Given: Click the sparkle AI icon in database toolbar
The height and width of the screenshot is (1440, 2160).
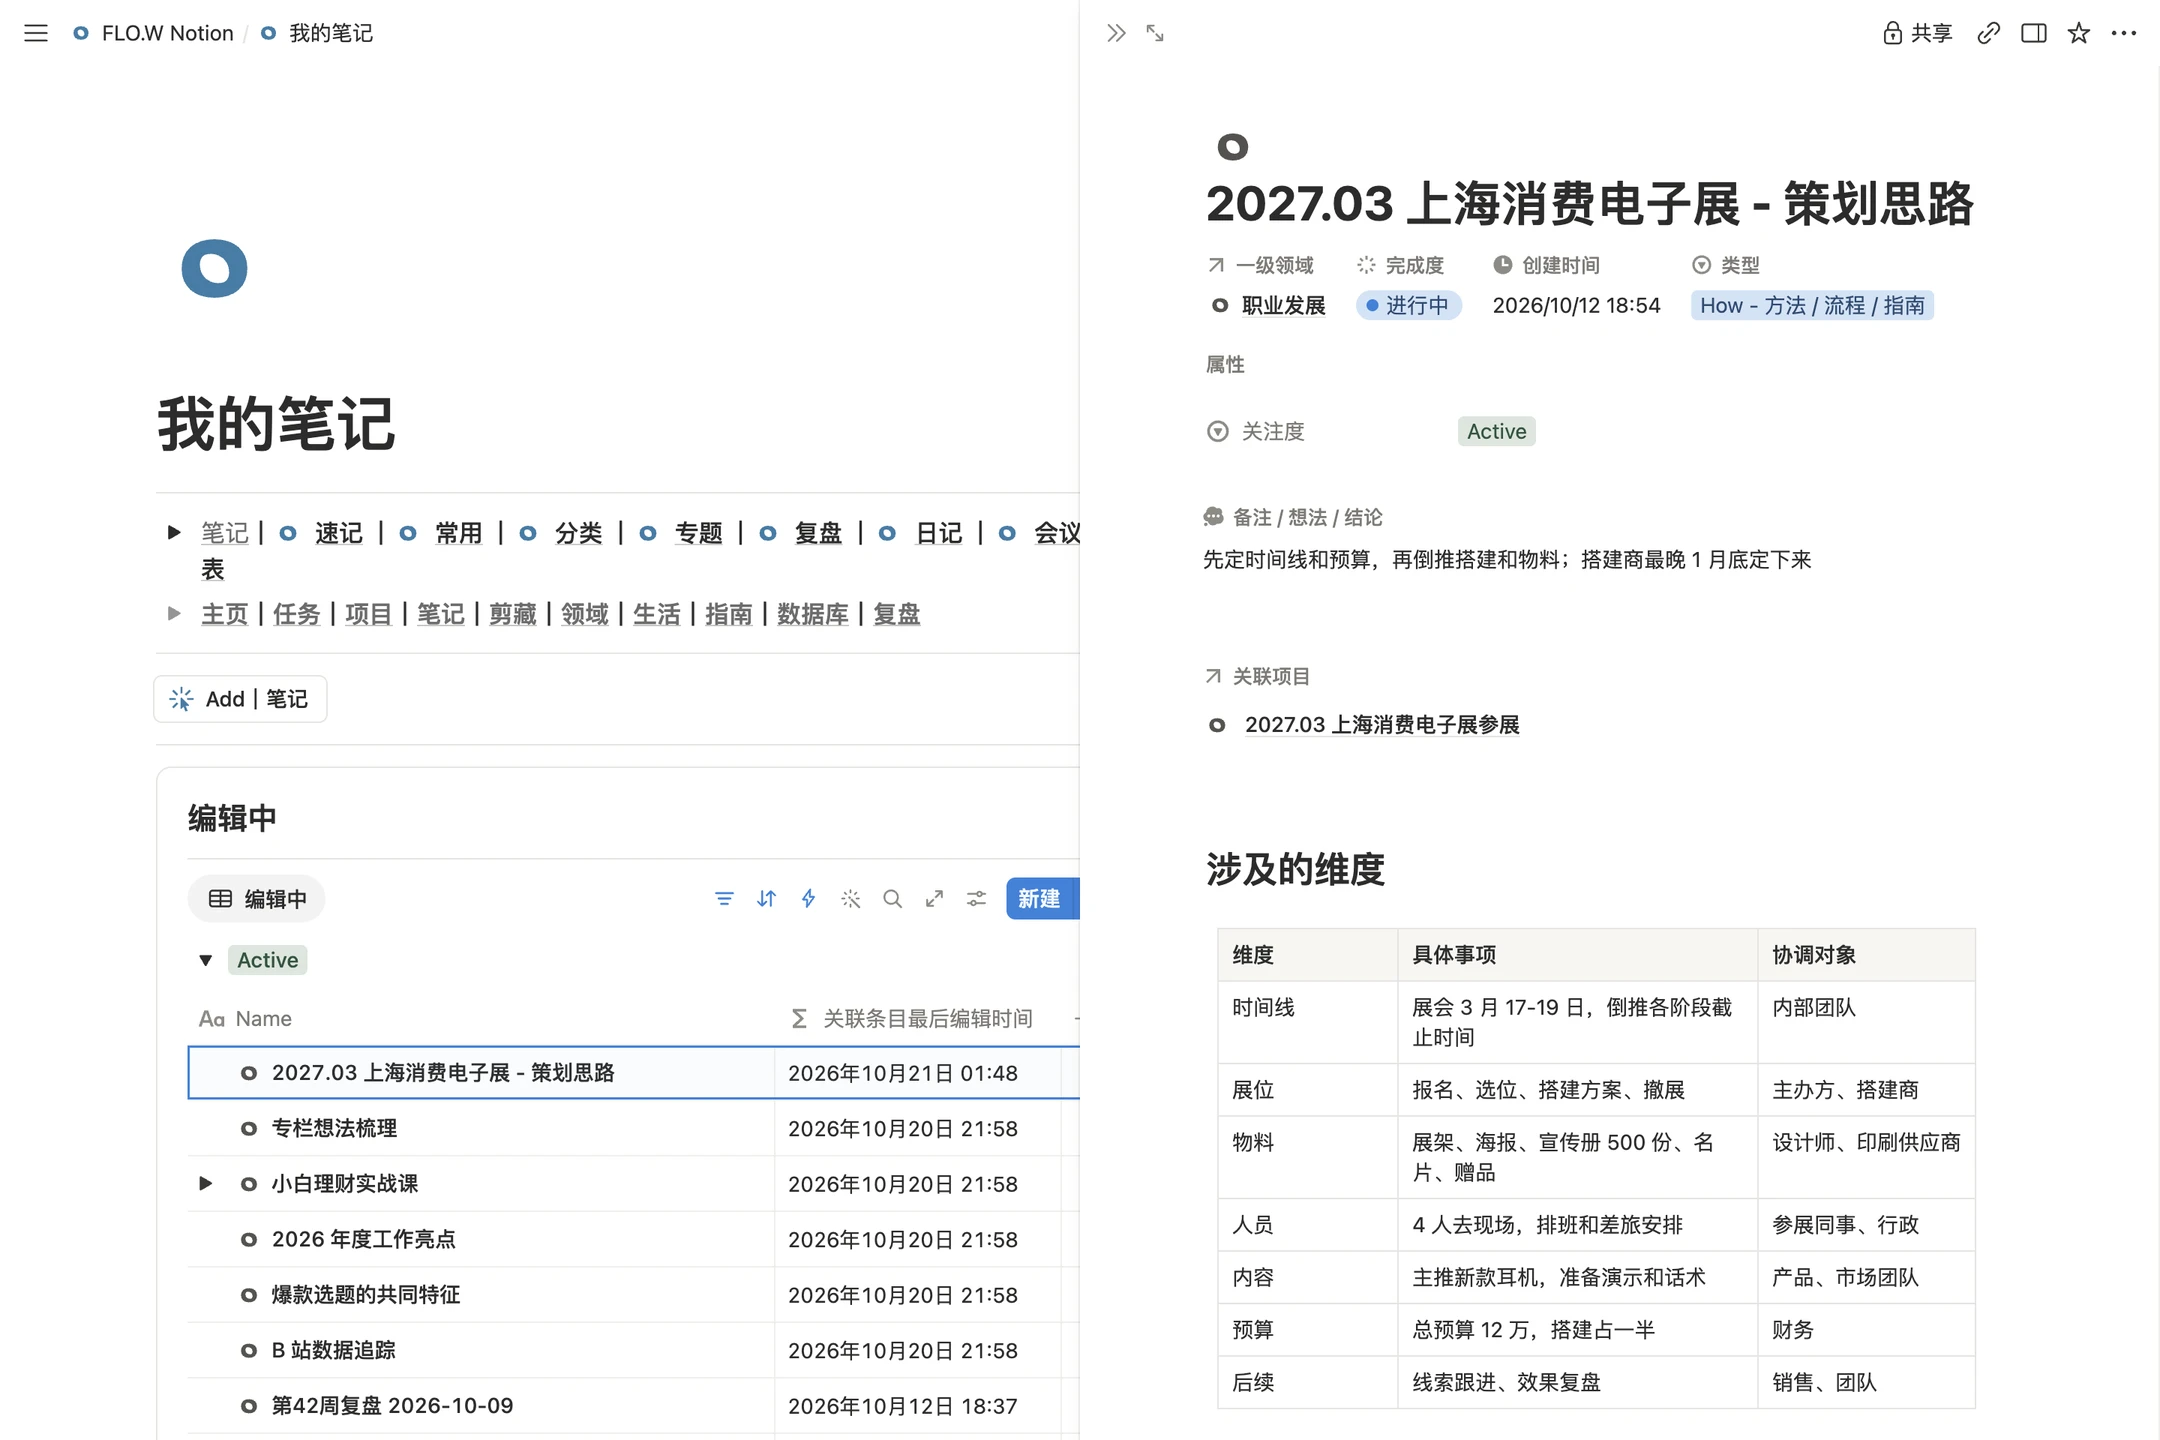Looking at the screenshot, I should pyautogui.click(x=850, y=899).
